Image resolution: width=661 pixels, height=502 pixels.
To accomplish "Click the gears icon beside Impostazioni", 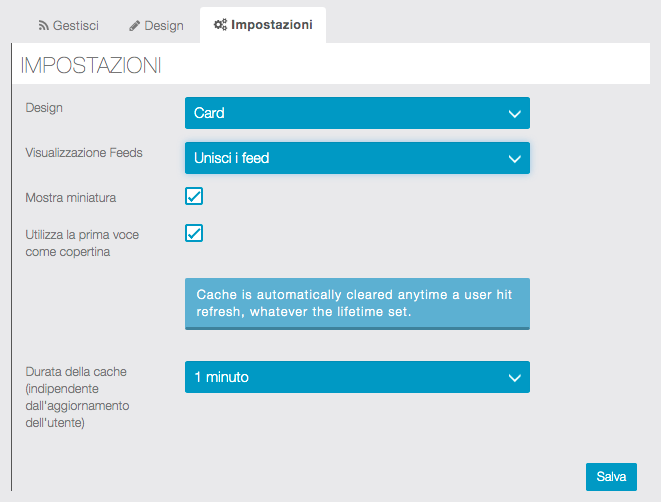I will (220, 25).
